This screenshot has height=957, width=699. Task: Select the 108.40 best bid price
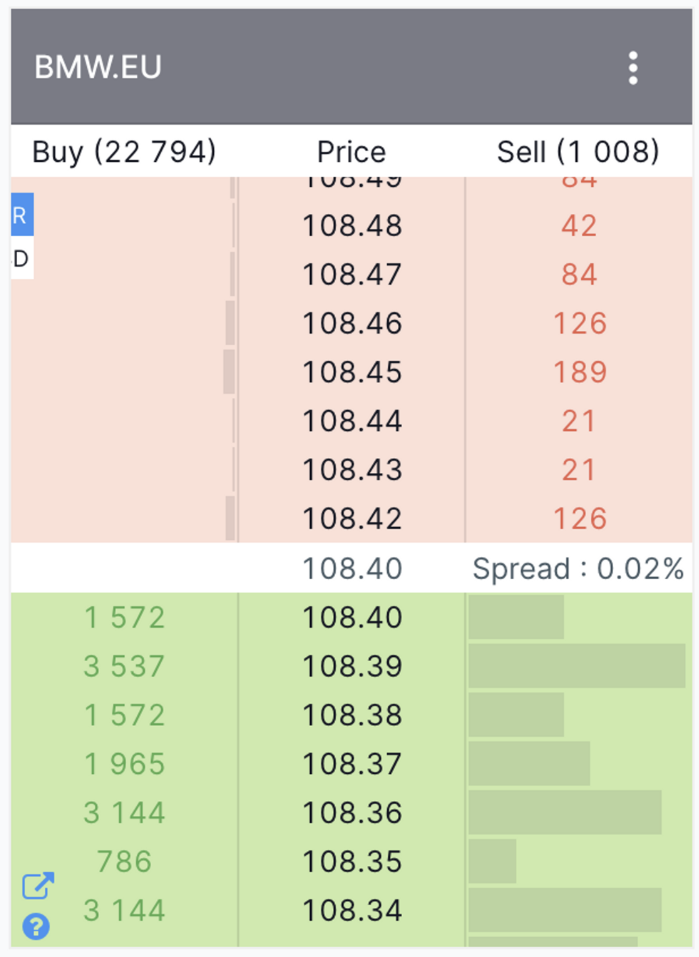pos(352,617)
